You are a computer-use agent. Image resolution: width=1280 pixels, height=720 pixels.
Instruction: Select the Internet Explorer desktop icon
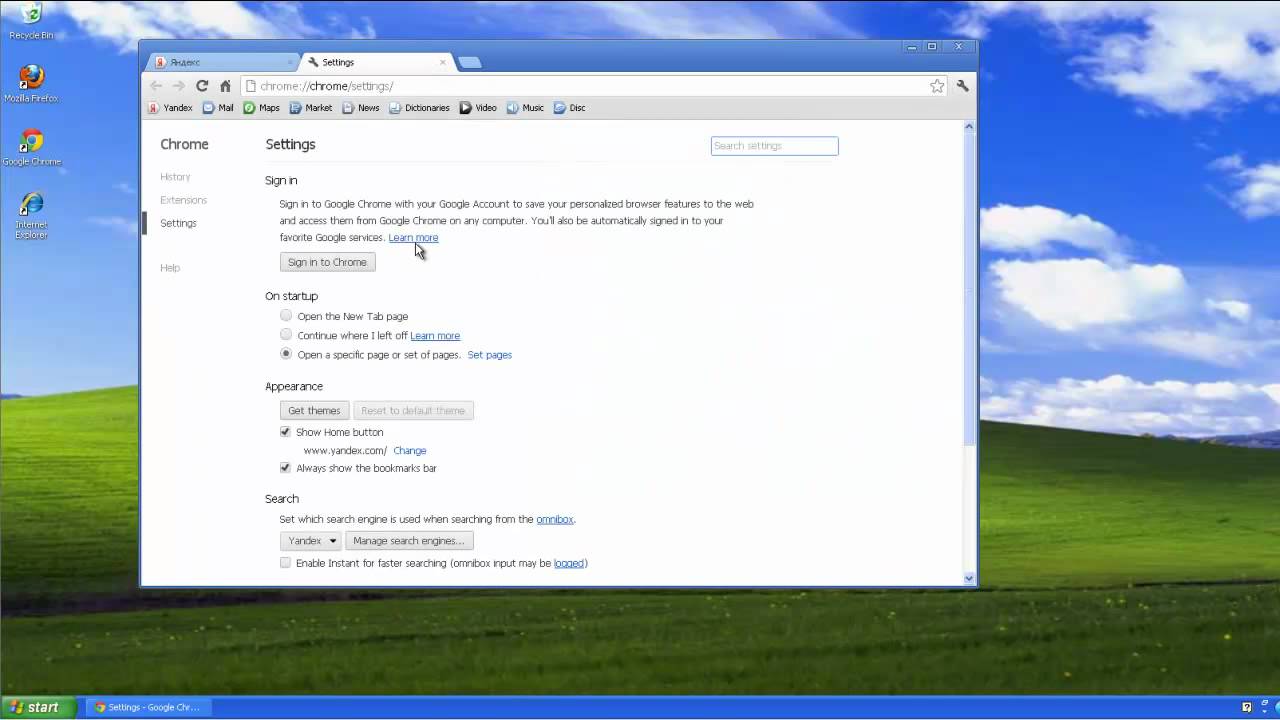[31, 215]
